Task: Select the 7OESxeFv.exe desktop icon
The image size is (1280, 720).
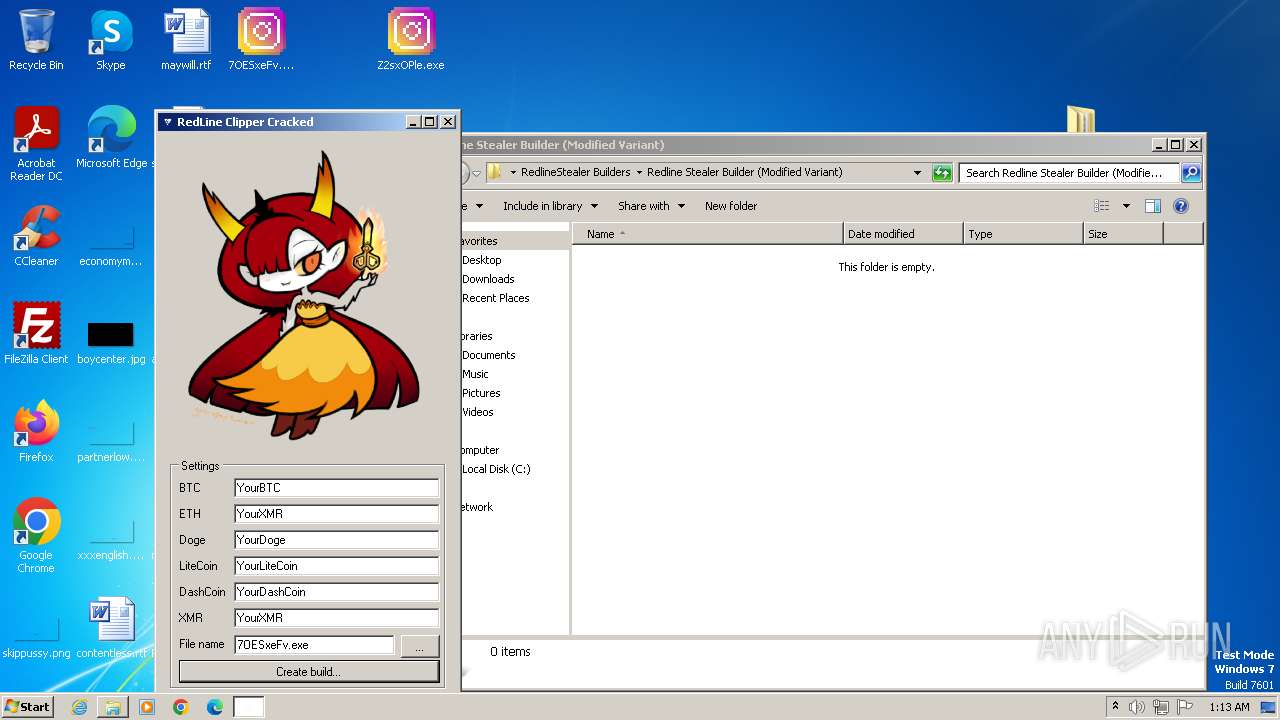Action: click(x=261, y=40)
